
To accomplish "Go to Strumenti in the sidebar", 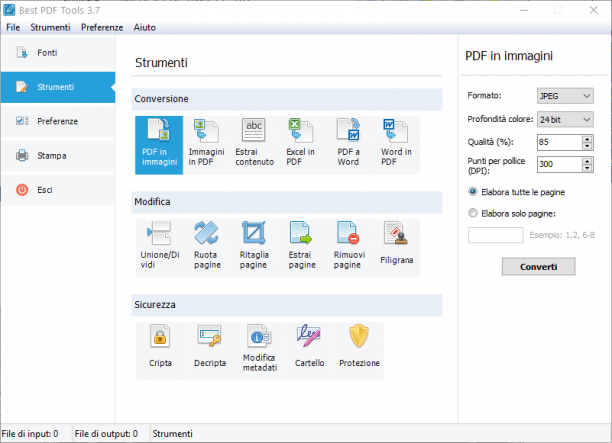I will point(58,87).
